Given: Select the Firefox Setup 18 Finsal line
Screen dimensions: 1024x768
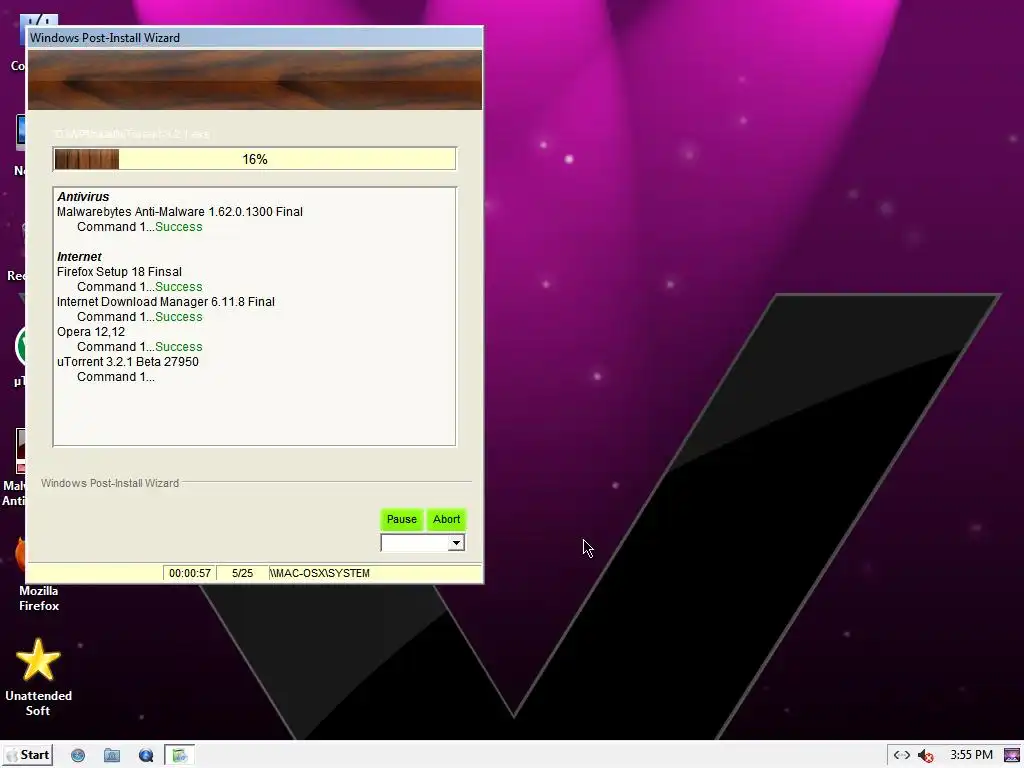Looking at the screenshot, I should click(x=120, y=272).
